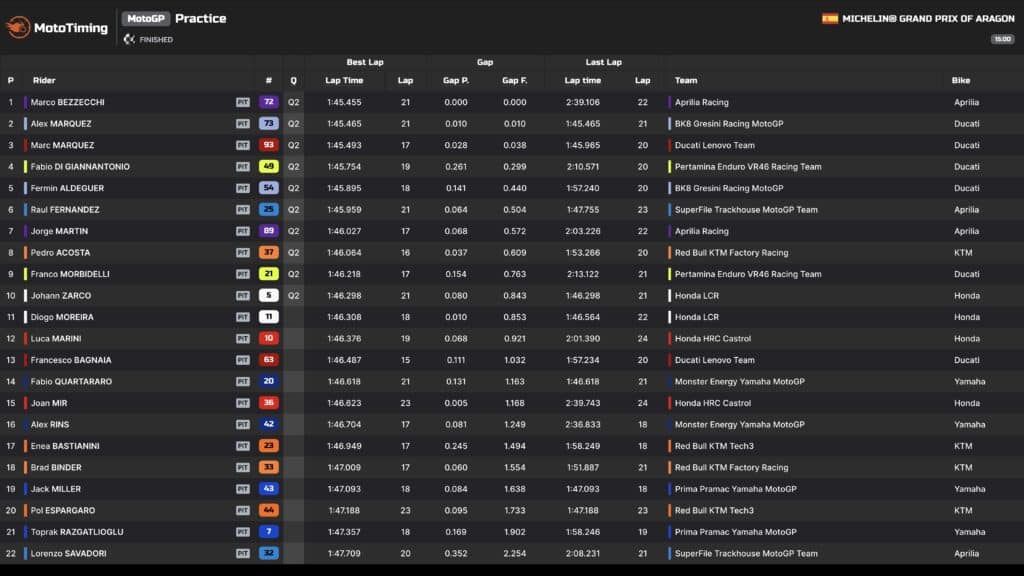Click team Ducati Lenovo Team in Bagnaia row
1024x576 pixels.
(x=714, y=360)
